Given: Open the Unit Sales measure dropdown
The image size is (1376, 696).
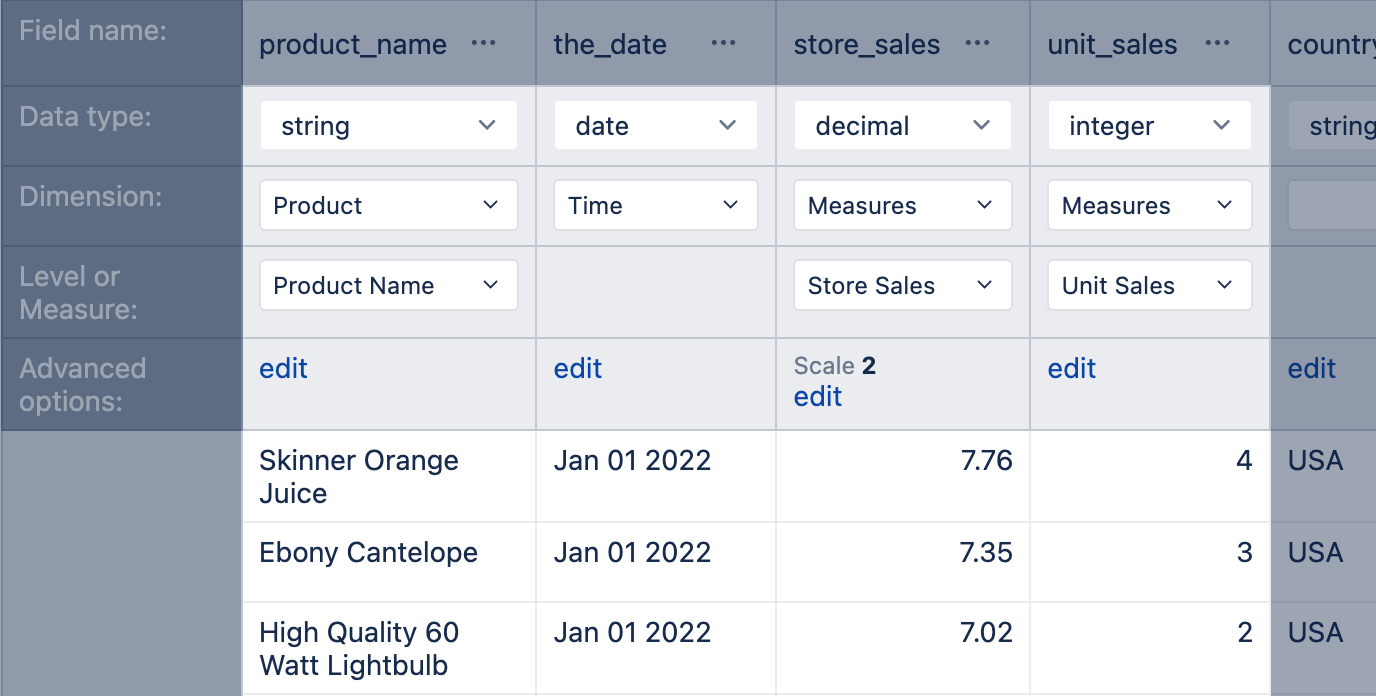Looking at the screenshot, I should coord(1149,285).
